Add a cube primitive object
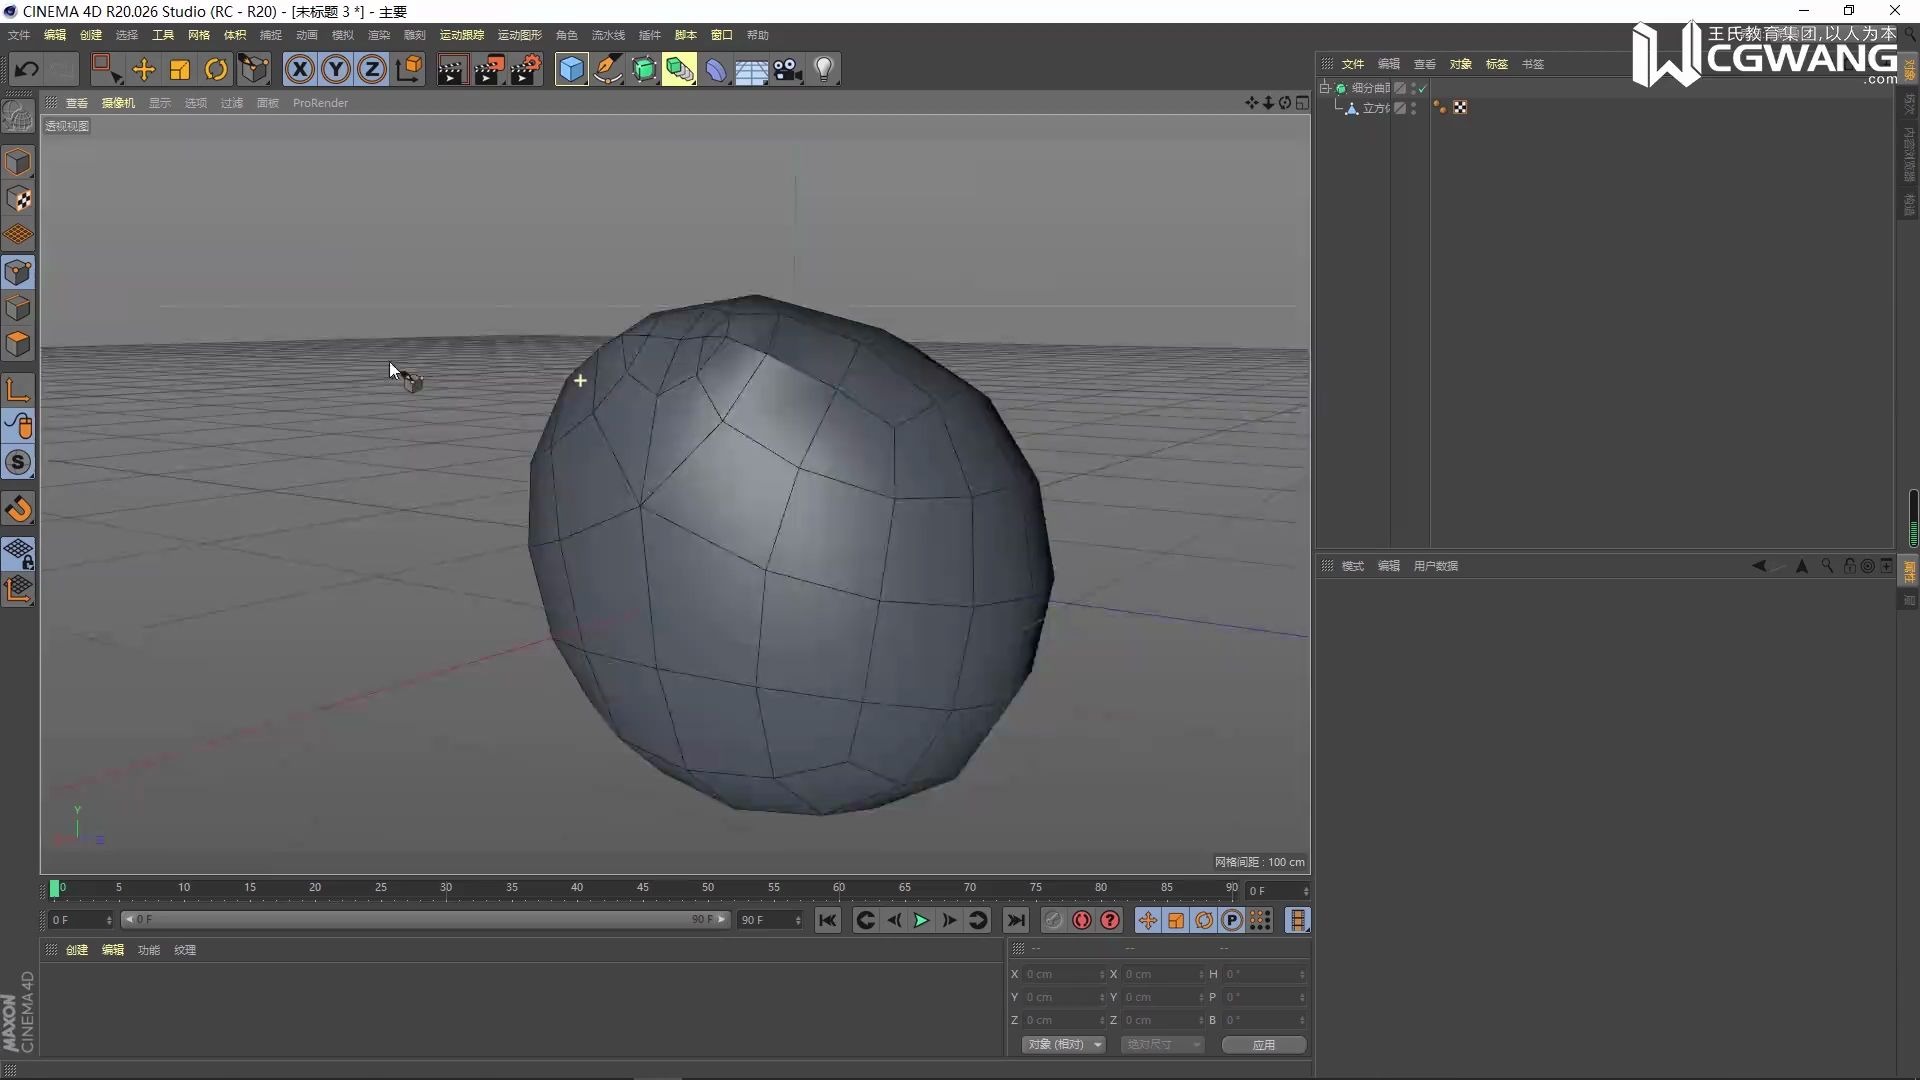Screen dimensions: 1920x1080 coord(571,69)
